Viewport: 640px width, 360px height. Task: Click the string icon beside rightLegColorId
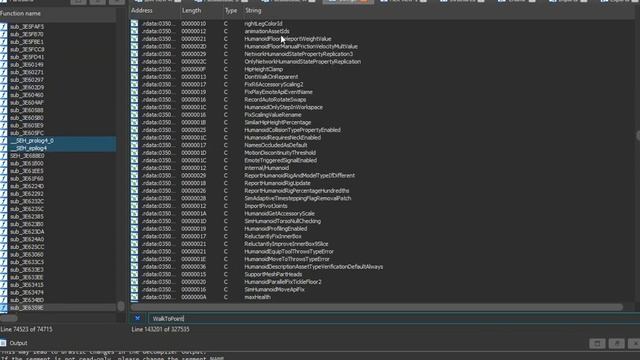point(134,24)
